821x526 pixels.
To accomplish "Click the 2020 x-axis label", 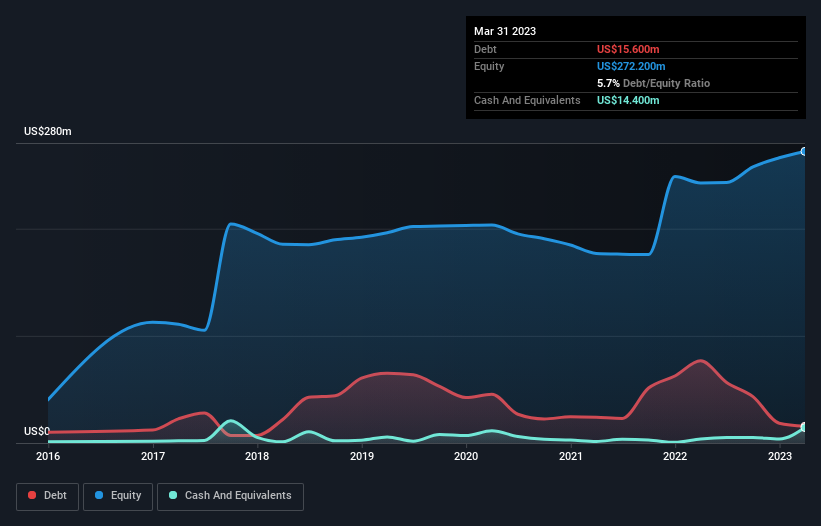I will pos(466,456).
